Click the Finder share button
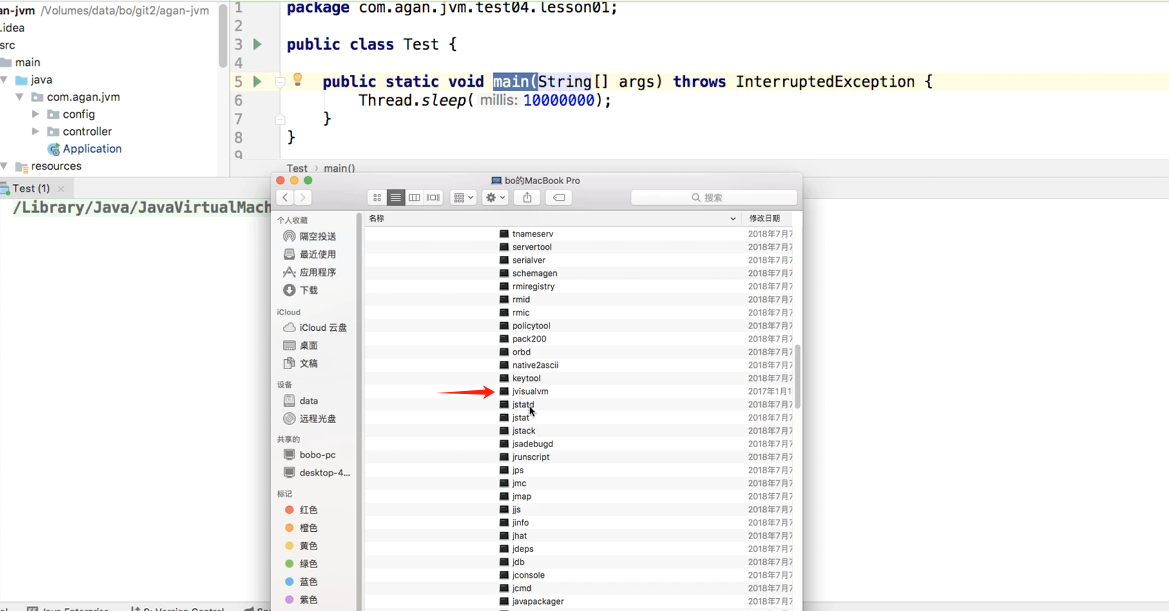This screenshot has width=1169, height=611. tap(527, 197)
